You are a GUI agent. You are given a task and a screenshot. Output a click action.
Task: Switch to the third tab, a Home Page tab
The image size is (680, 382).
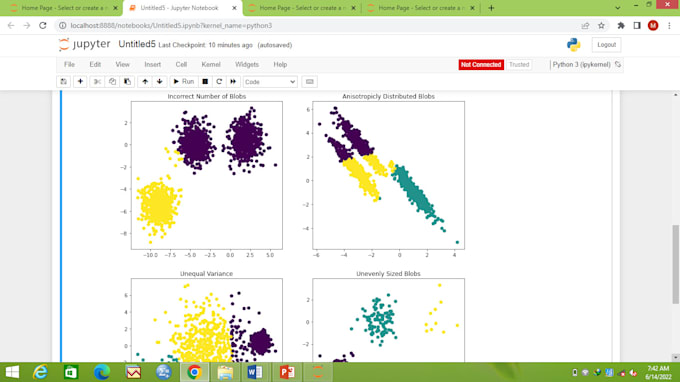tap(301, 8)
